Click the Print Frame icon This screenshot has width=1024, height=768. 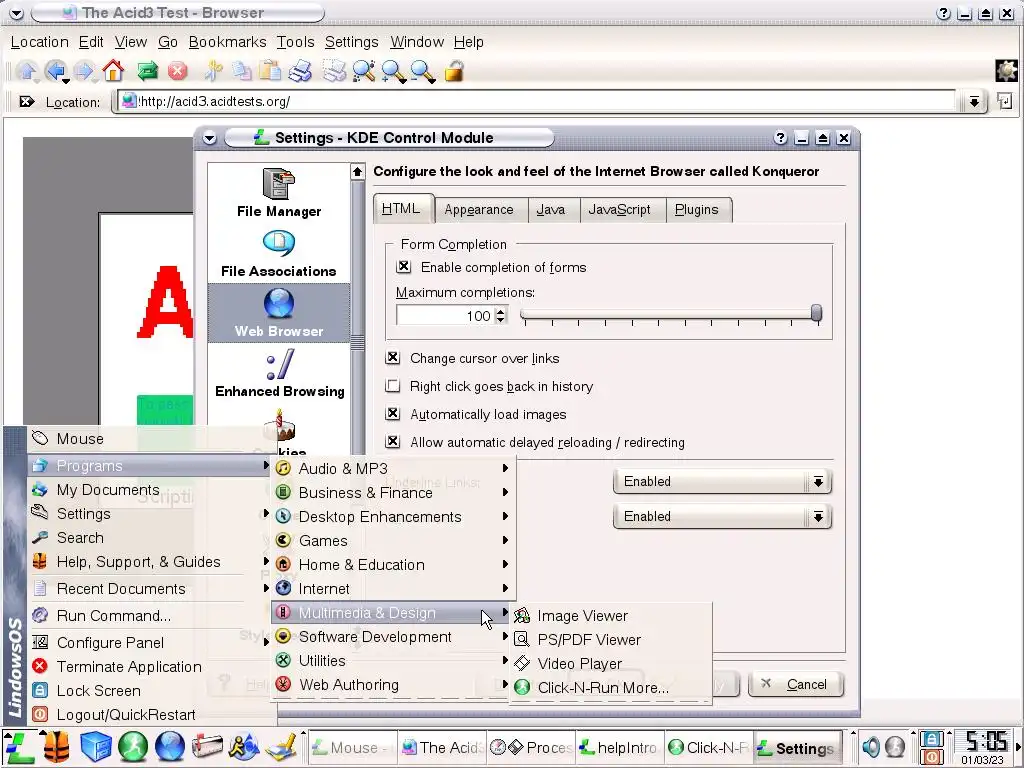click(x=334, y=71)
